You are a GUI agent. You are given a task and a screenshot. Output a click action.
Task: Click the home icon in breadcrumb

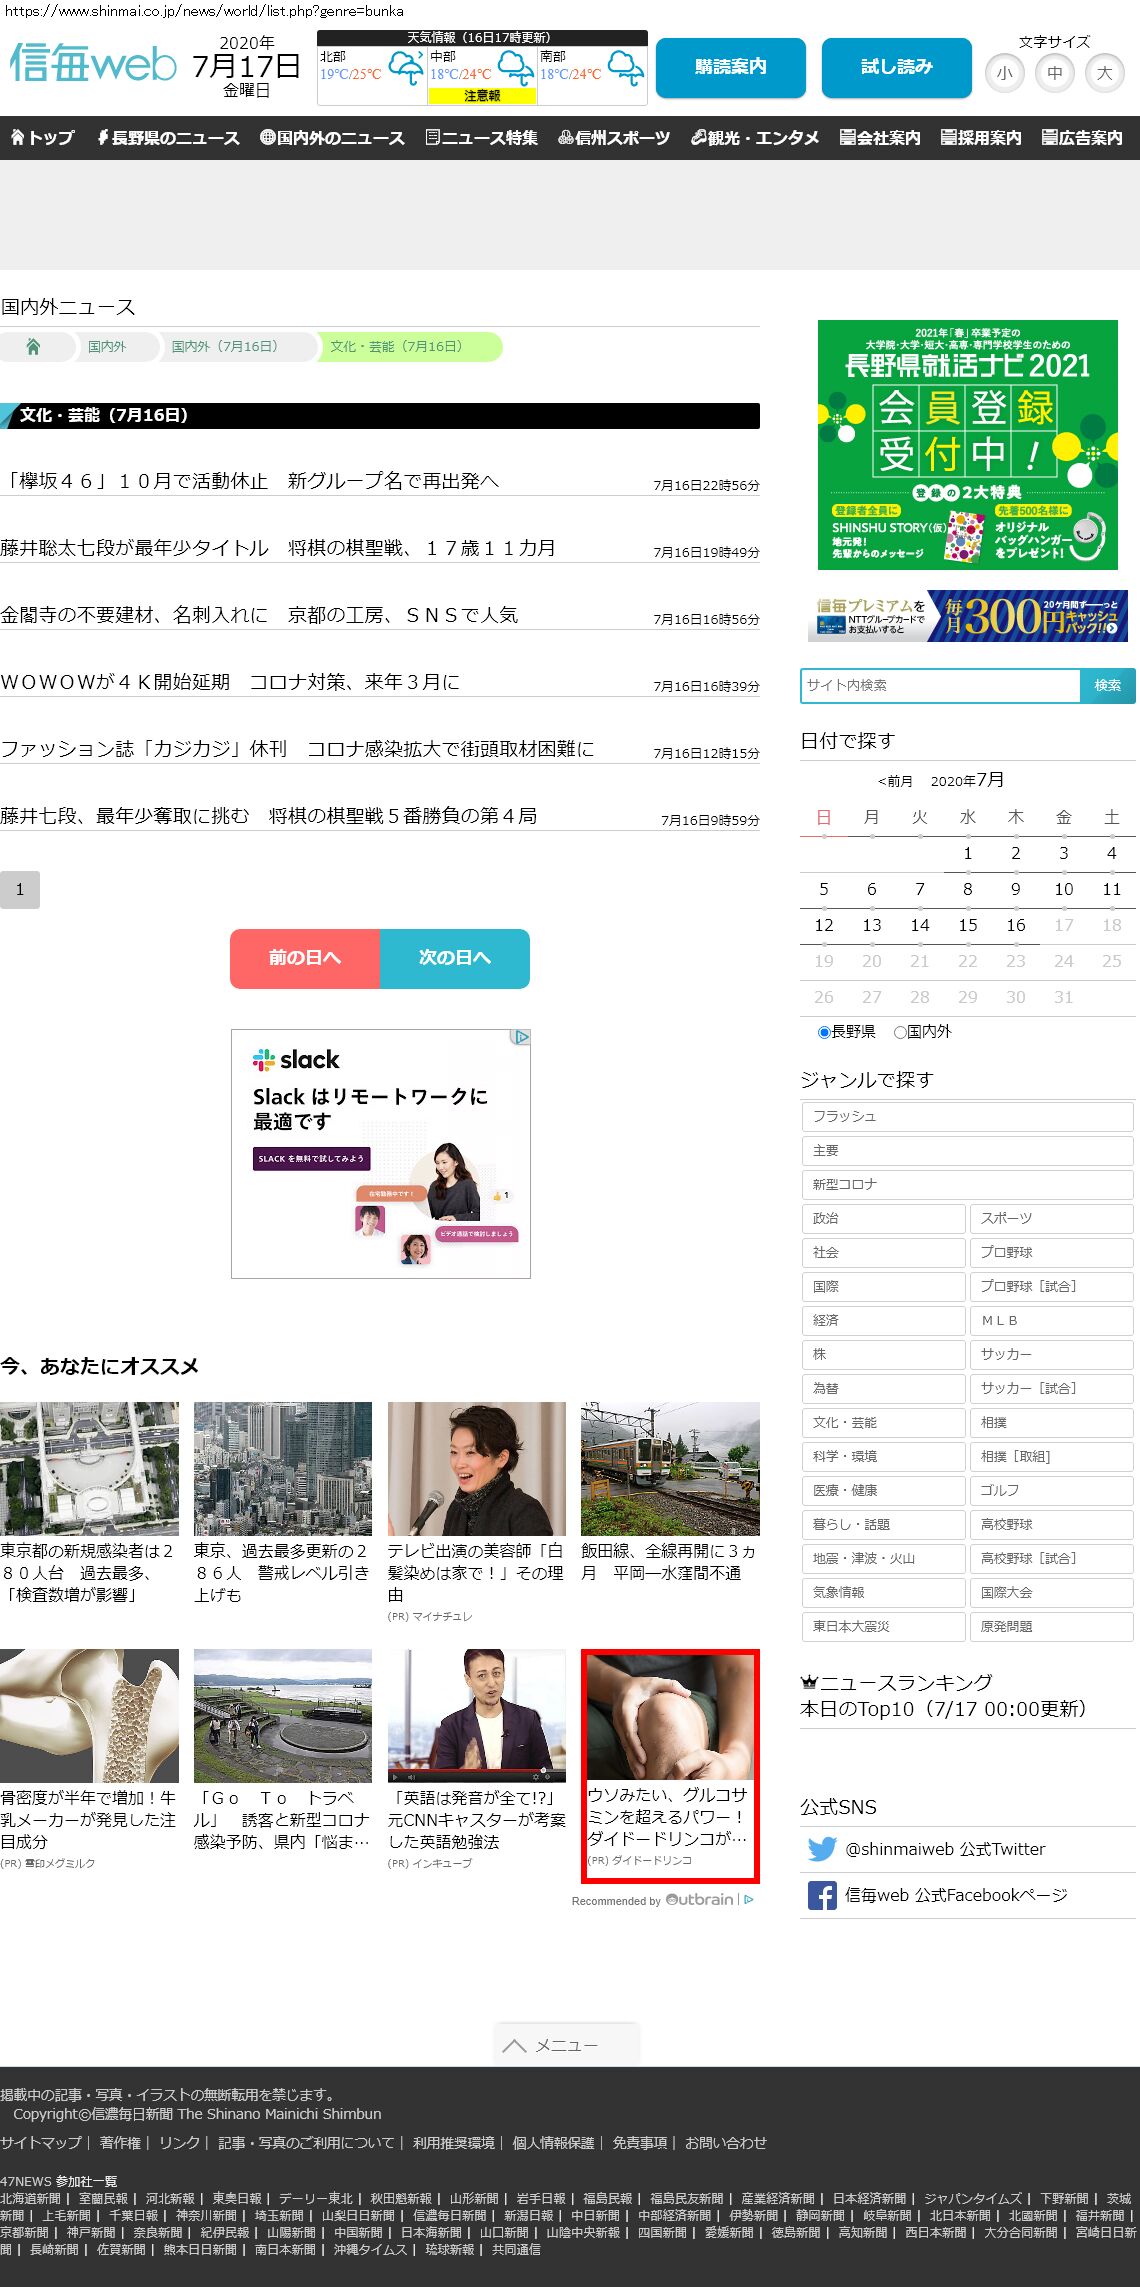[33, 347]
